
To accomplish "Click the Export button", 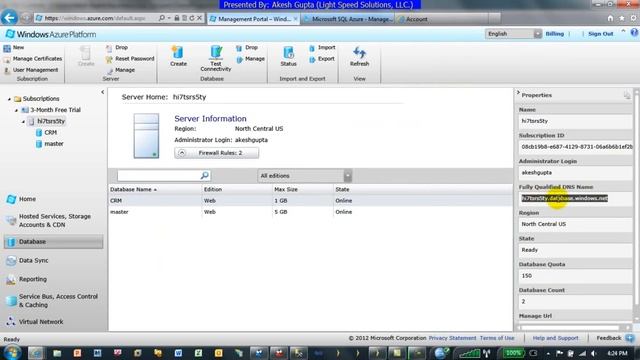I will (322, 59).
